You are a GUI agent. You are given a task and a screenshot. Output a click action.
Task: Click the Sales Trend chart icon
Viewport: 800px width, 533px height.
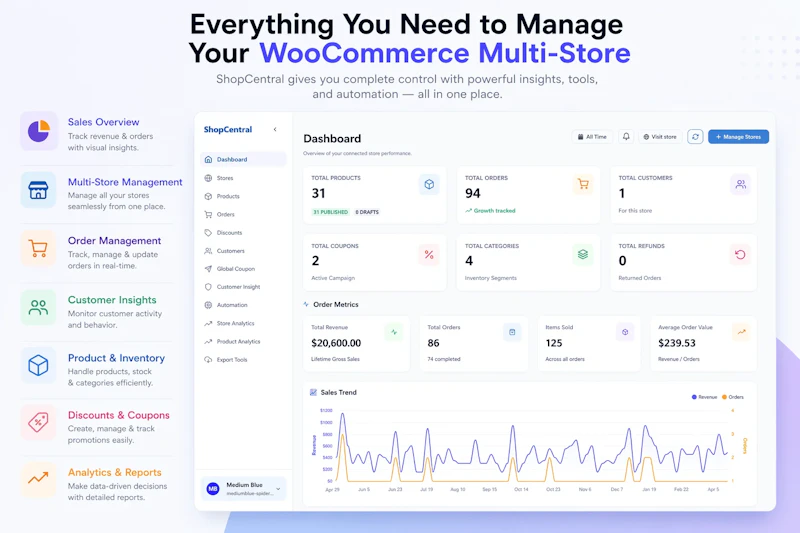[313, 392]
